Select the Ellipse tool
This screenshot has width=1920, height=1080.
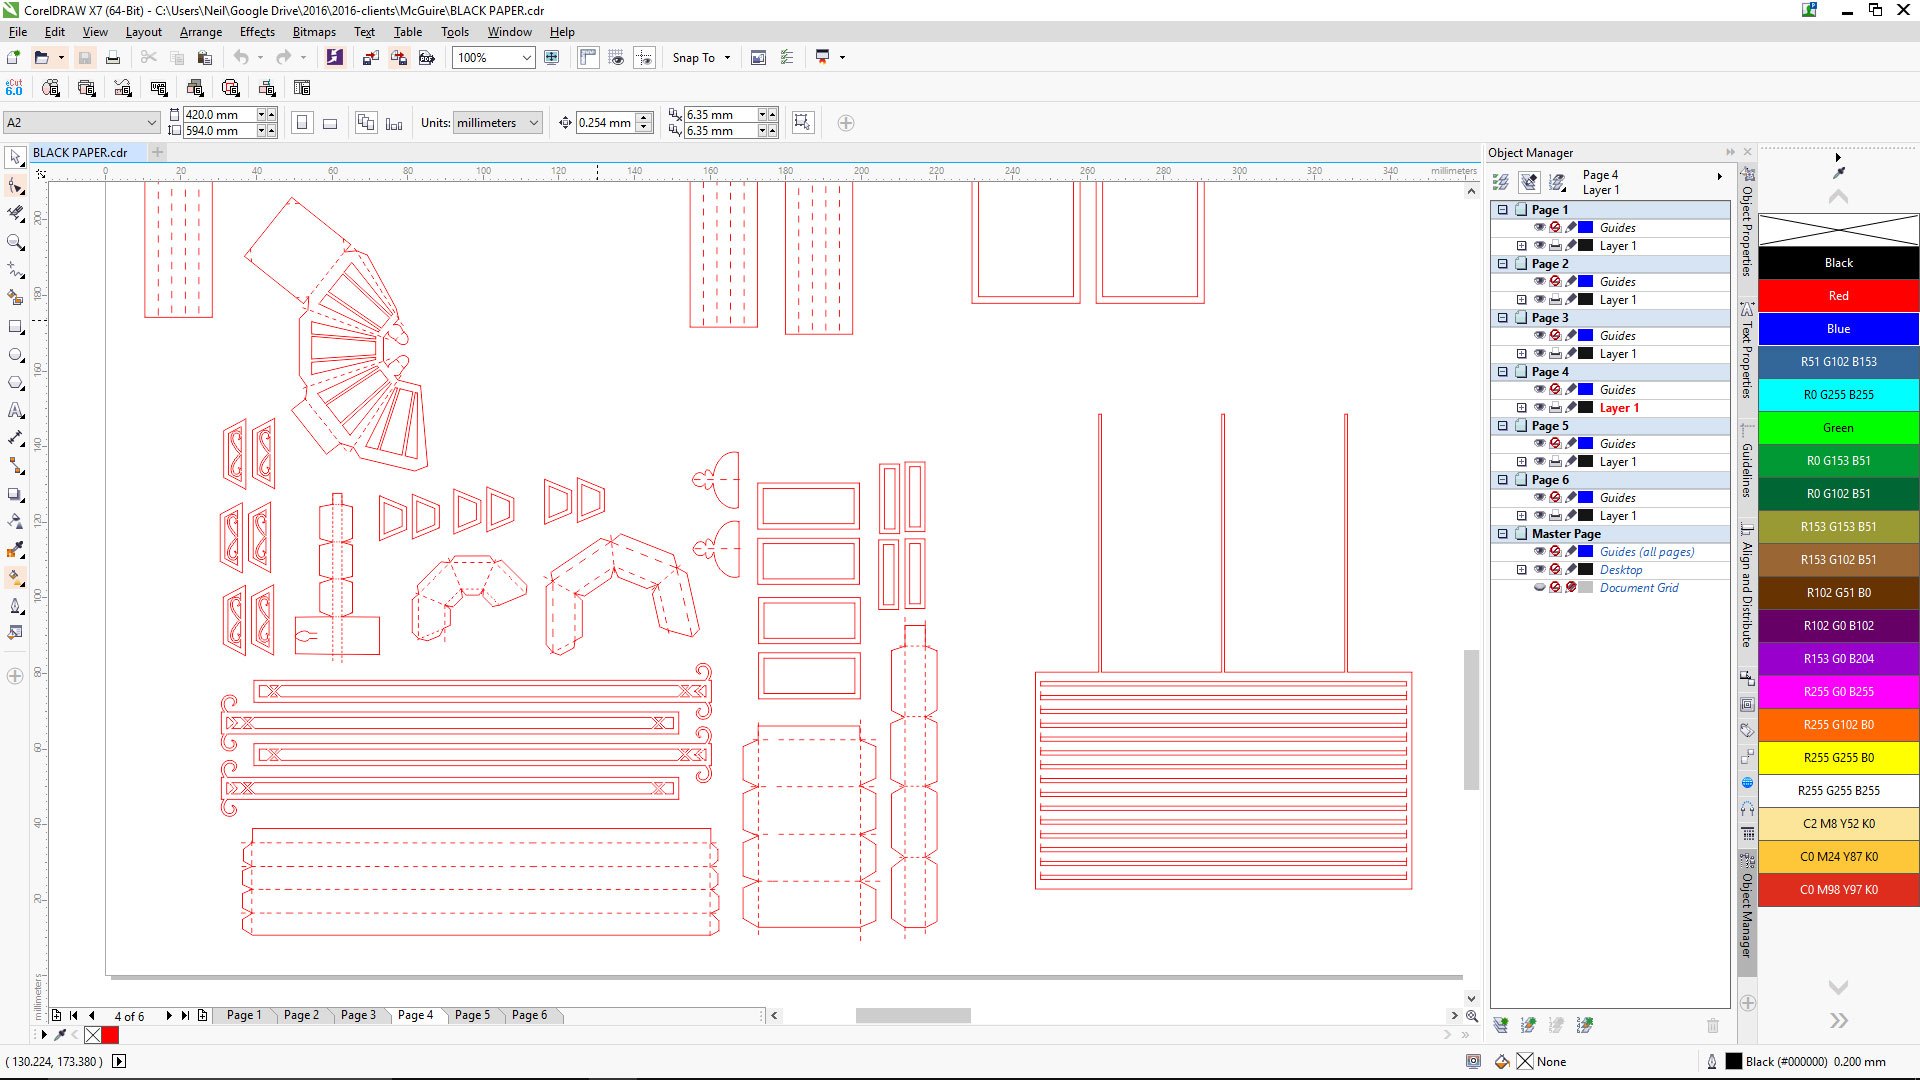pos(14,353)
